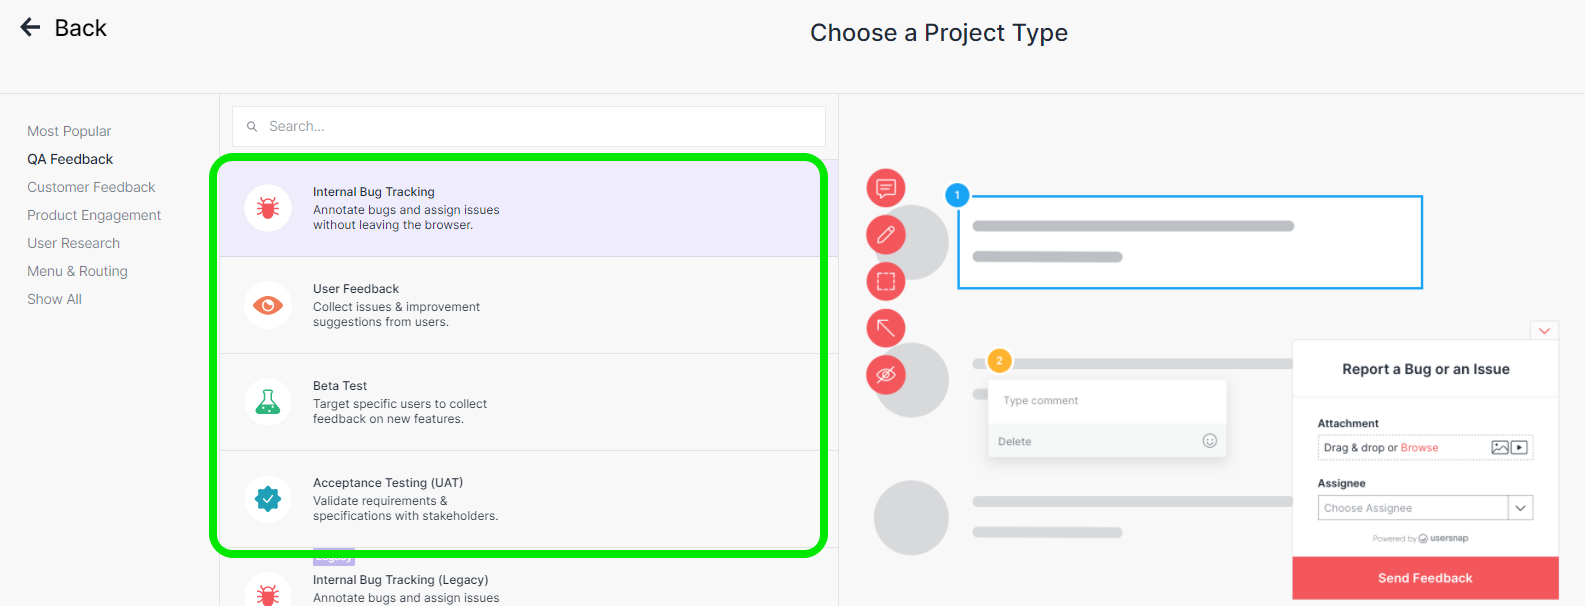Screen dimensions: 1585x606
Task: Open the Menu & Routing category
Action: pos(77,271)
